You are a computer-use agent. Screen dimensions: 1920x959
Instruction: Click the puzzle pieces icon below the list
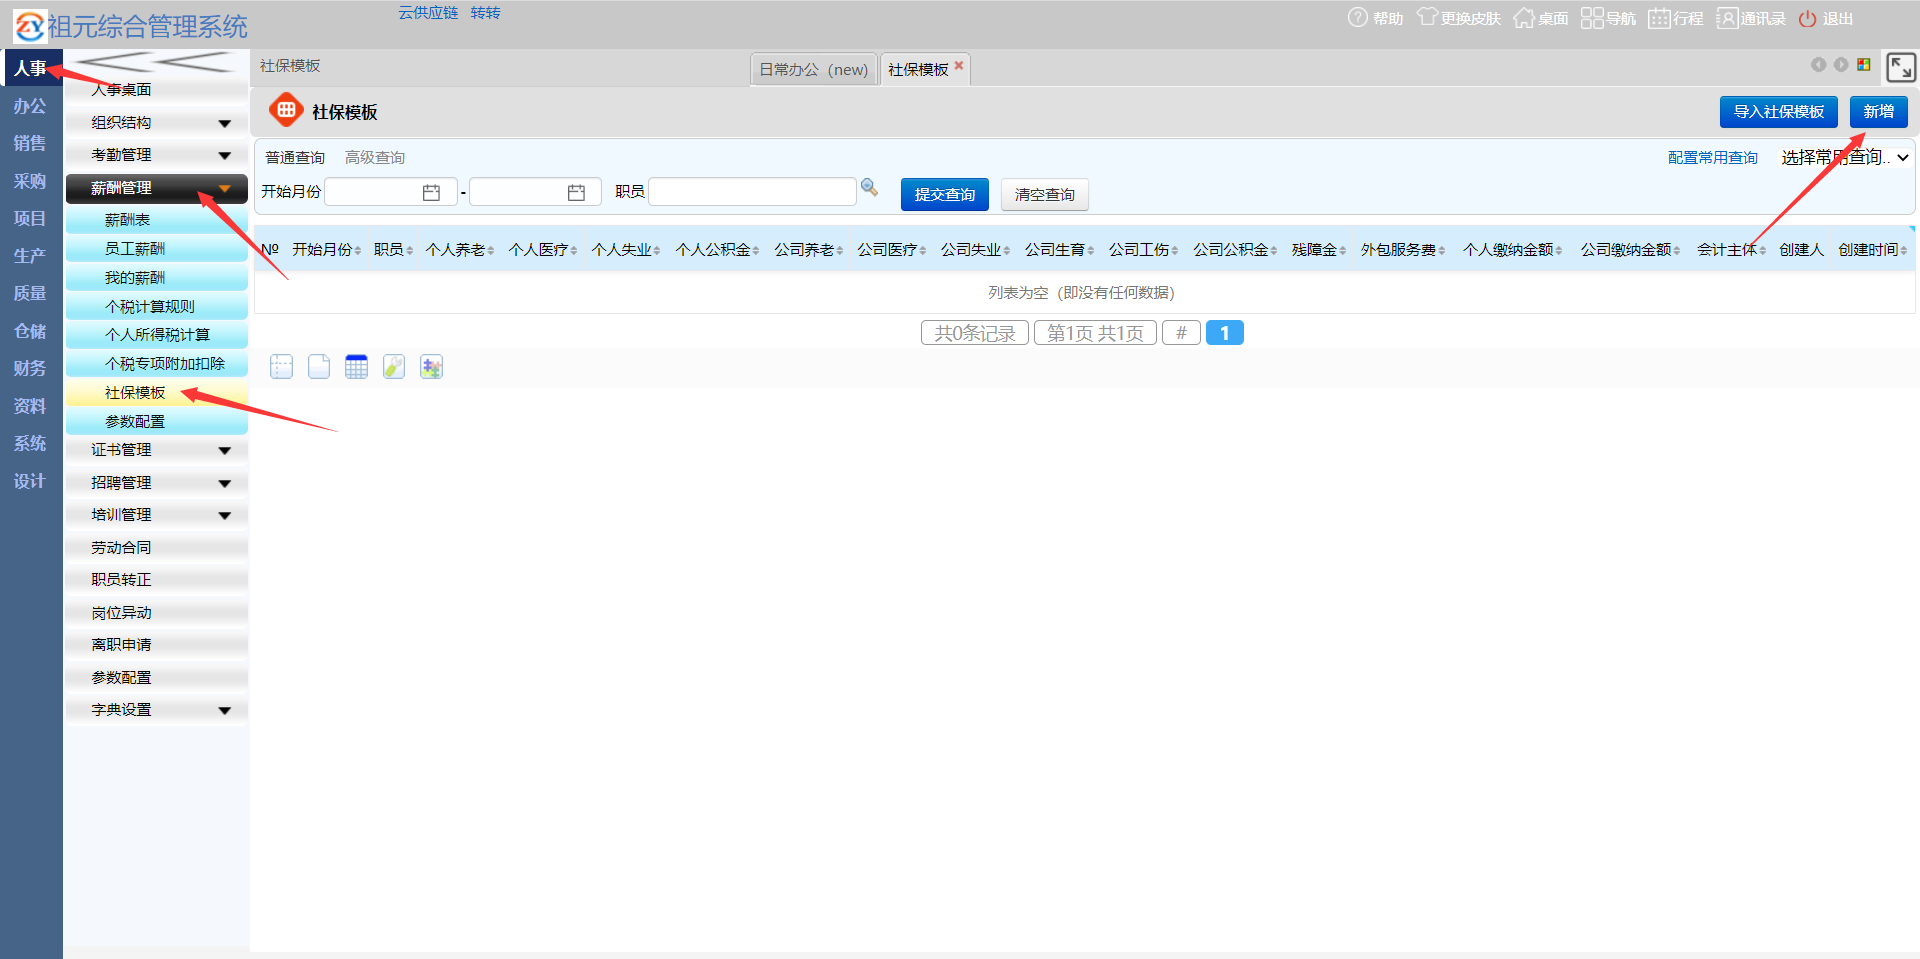[x=431, y=367]
